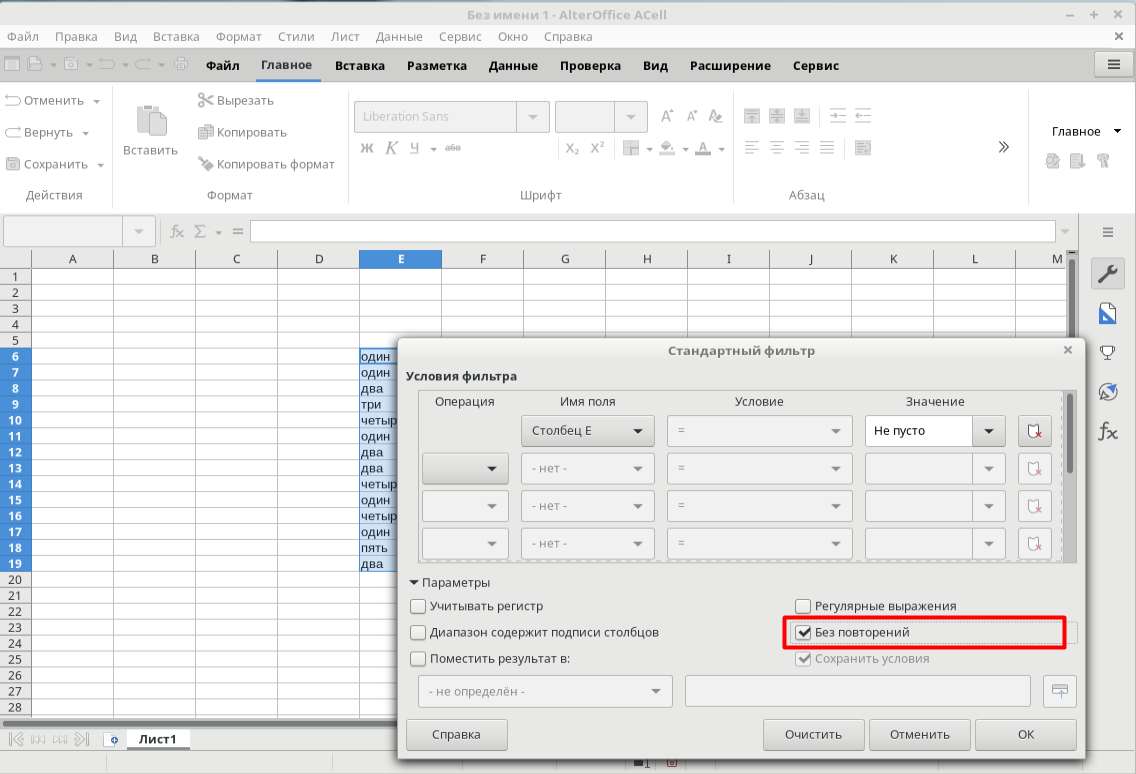Switch to the Расширение ribbon tab
The width and height of the screenshot is (1136, 774).
(x=730, y=65)
